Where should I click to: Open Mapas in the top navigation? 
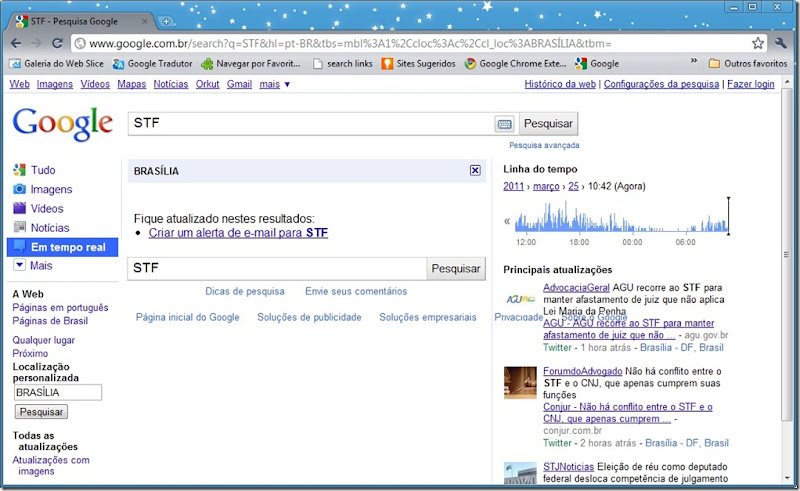point(132,84)
